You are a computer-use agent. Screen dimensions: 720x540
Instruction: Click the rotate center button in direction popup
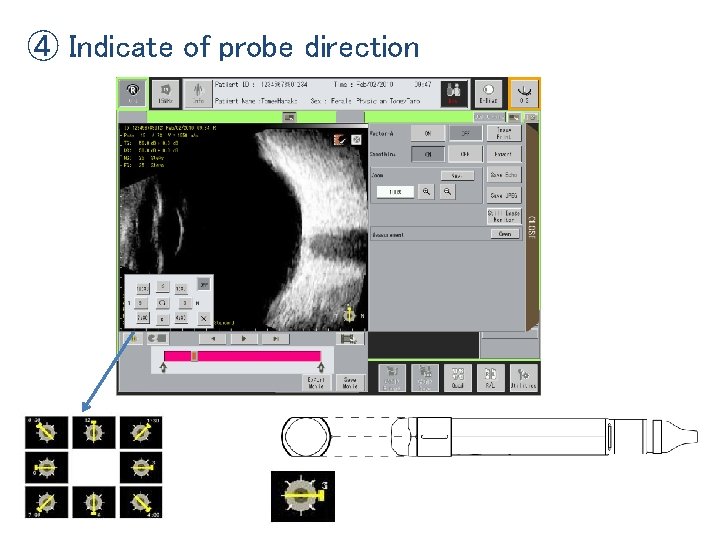162,303
